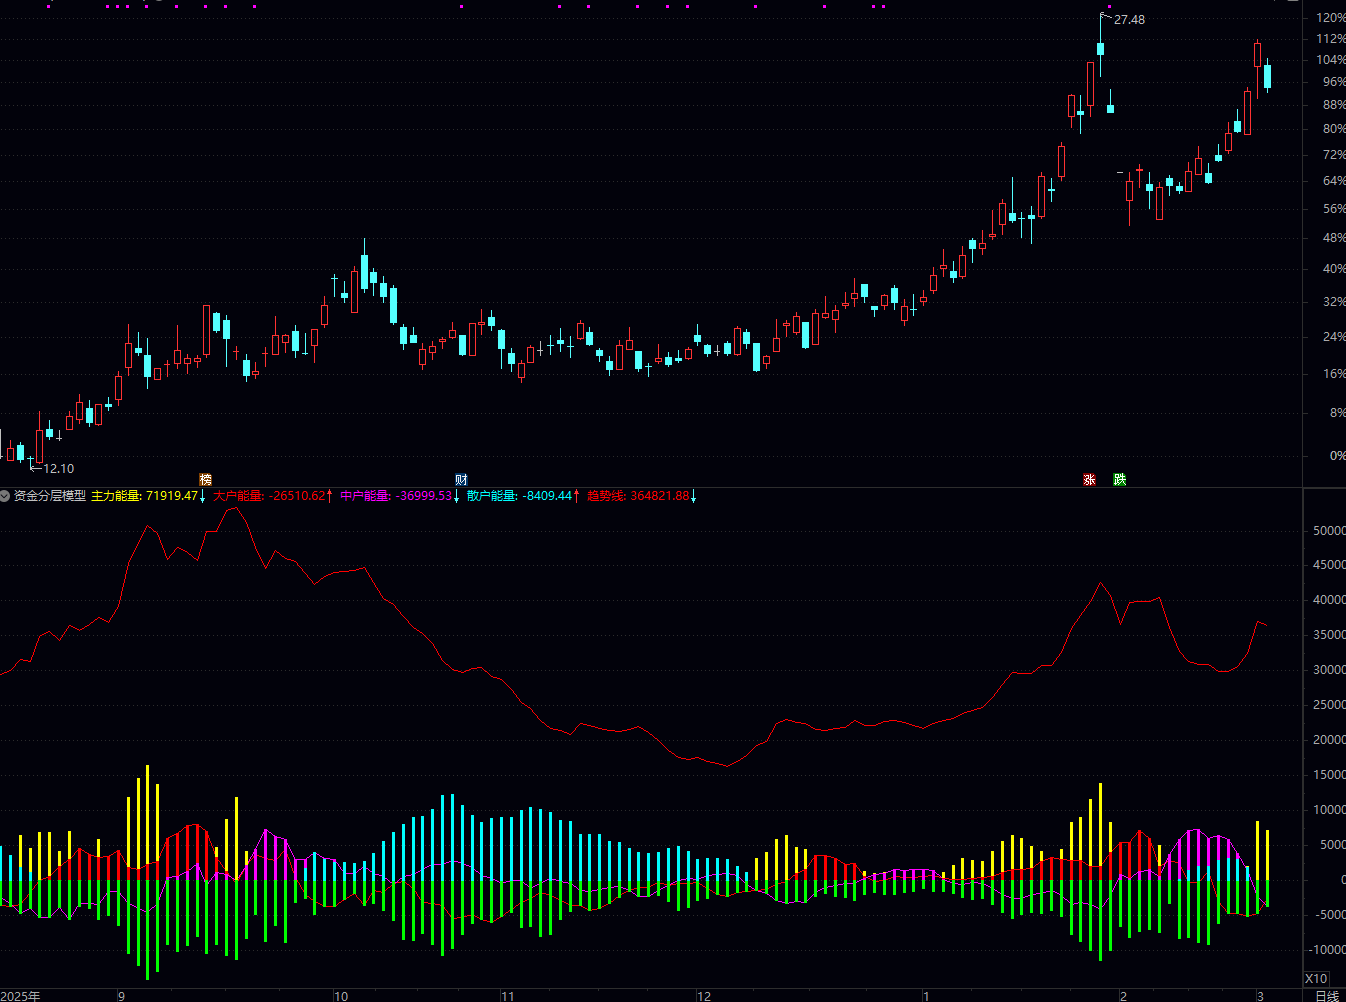Click the 12.10 low price label

[58, 468]
